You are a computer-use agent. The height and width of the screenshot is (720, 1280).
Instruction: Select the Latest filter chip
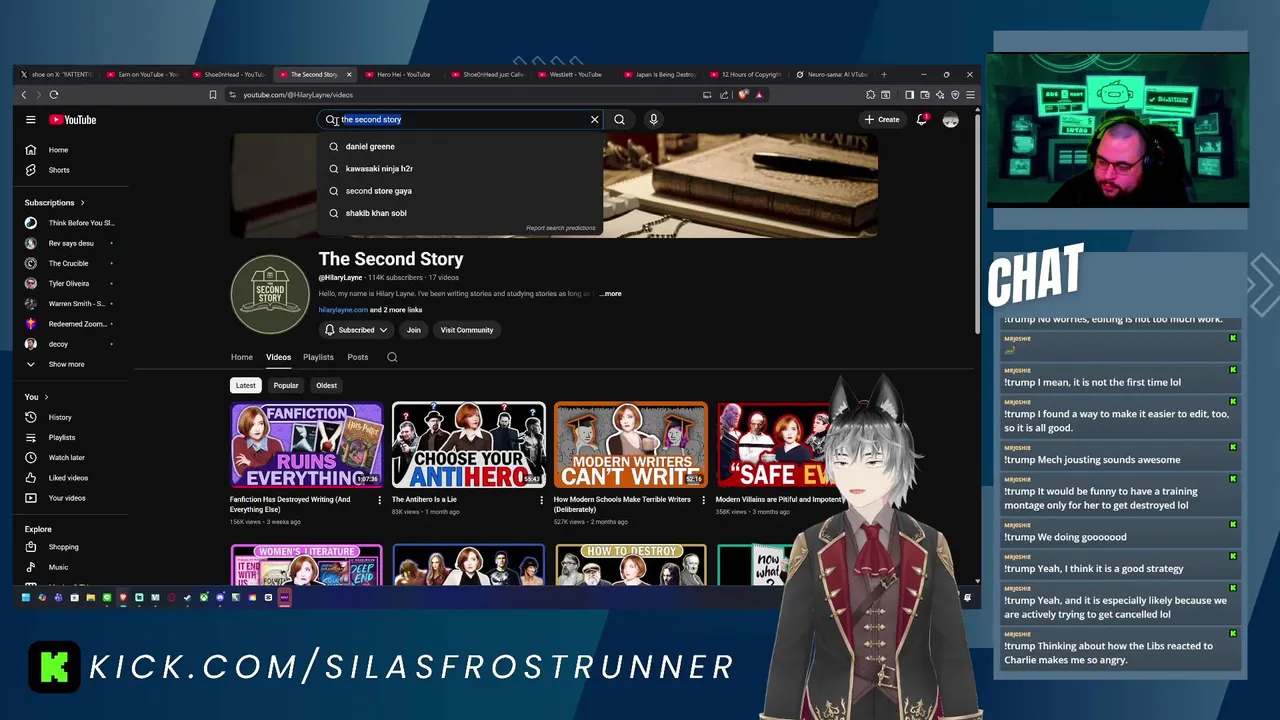click(245, 385)
